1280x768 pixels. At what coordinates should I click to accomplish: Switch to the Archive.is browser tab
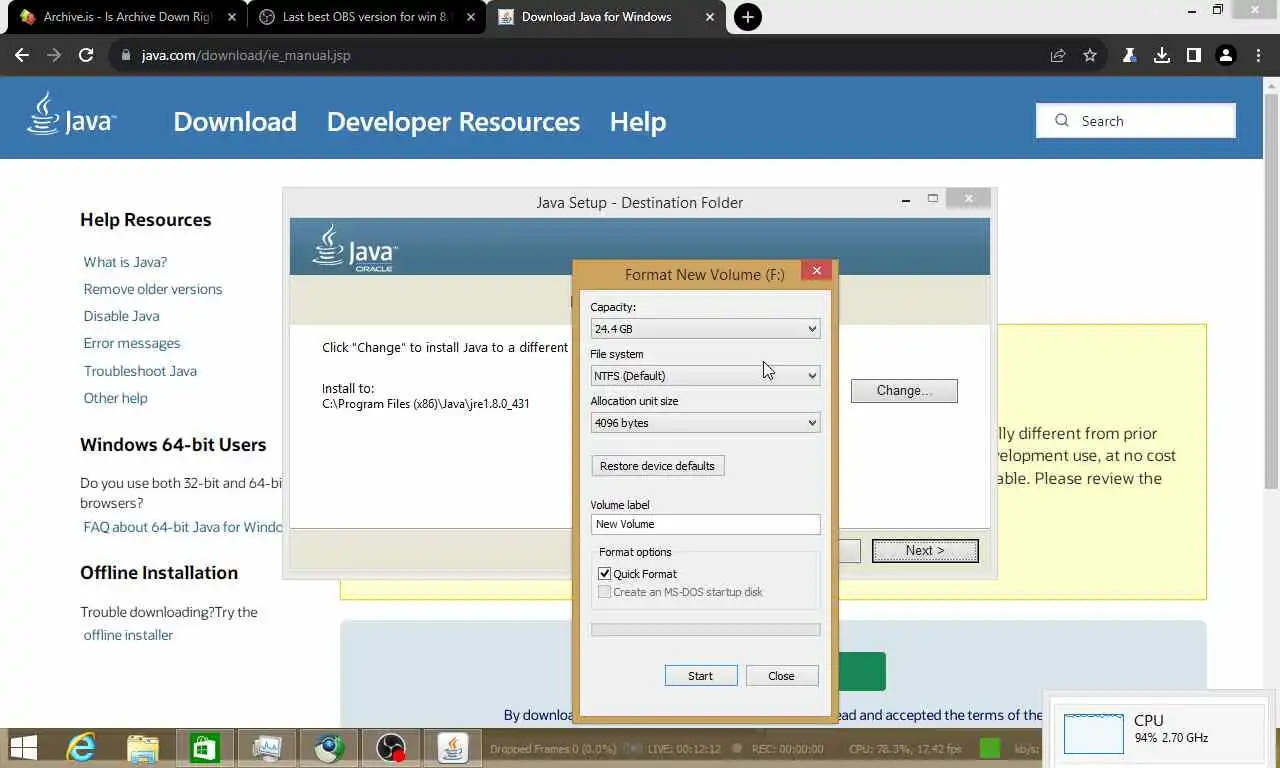tap(124, 17)
